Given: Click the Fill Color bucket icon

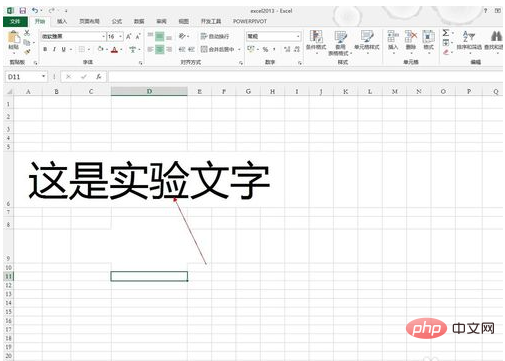Looking at the screenshot, I should click(x=100, y=49).
